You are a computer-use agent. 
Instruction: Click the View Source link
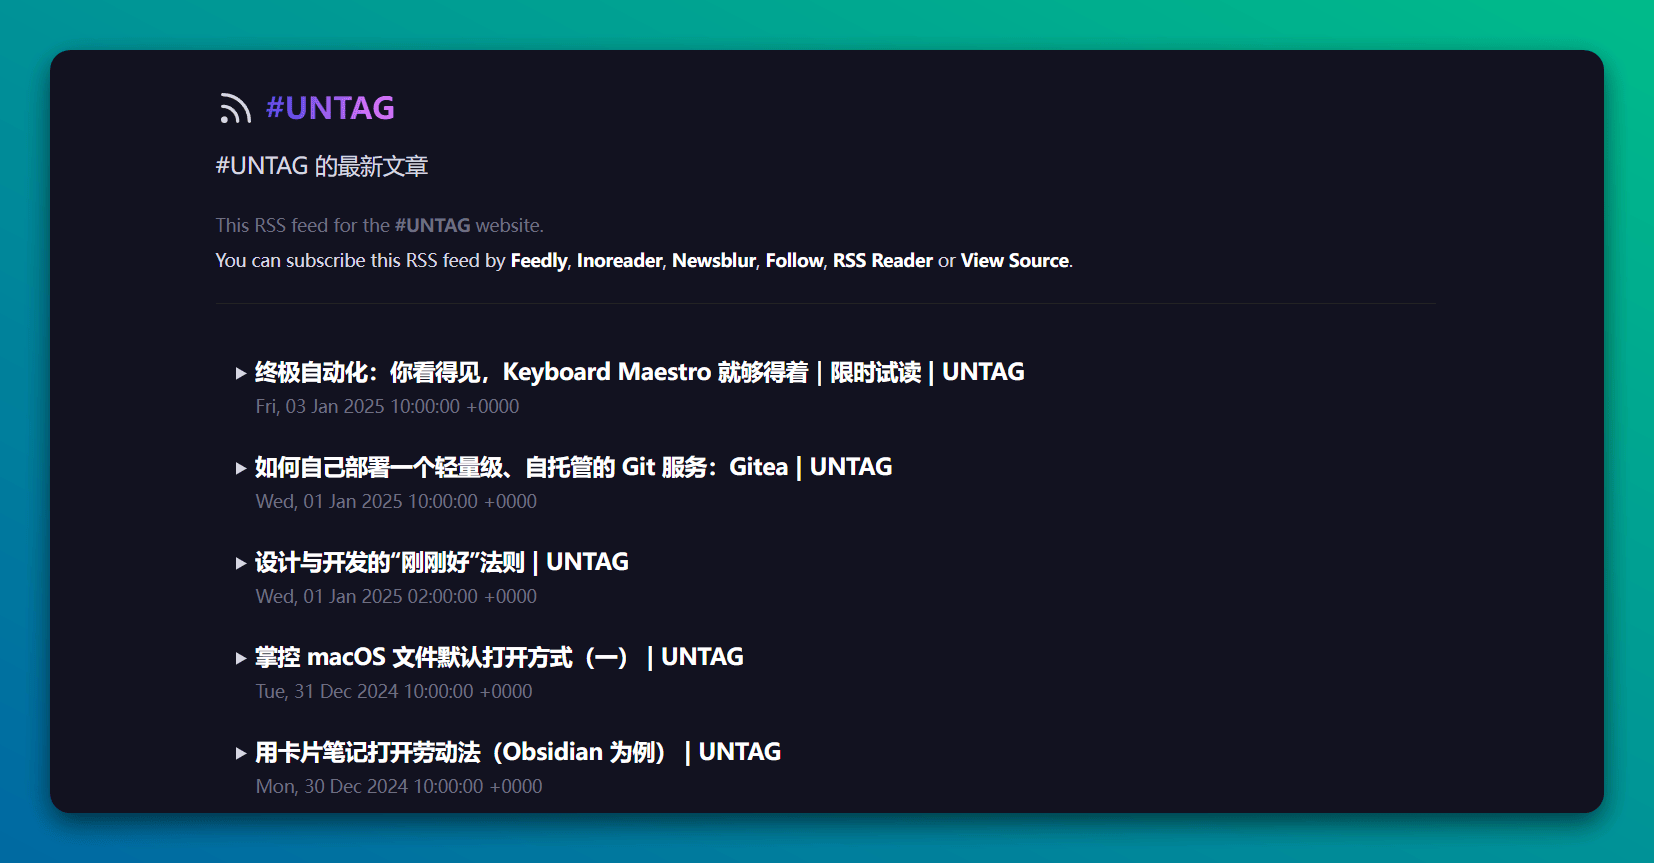1014,261
